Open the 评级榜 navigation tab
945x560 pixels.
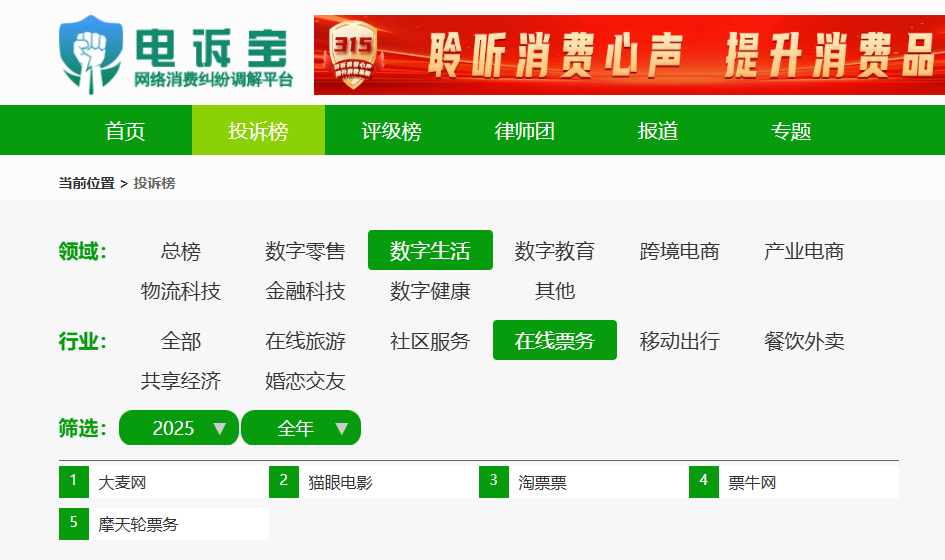tap(391, 131)
